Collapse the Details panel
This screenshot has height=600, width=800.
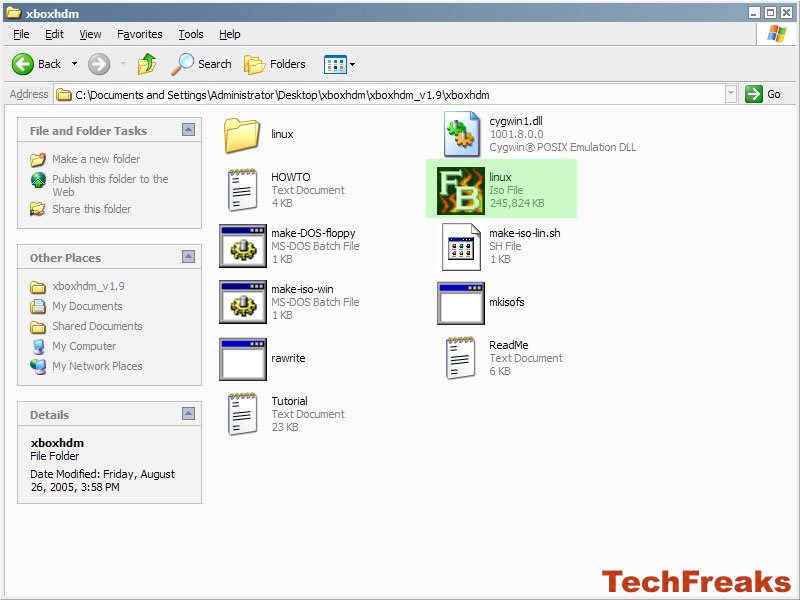[x=188, y=413]
